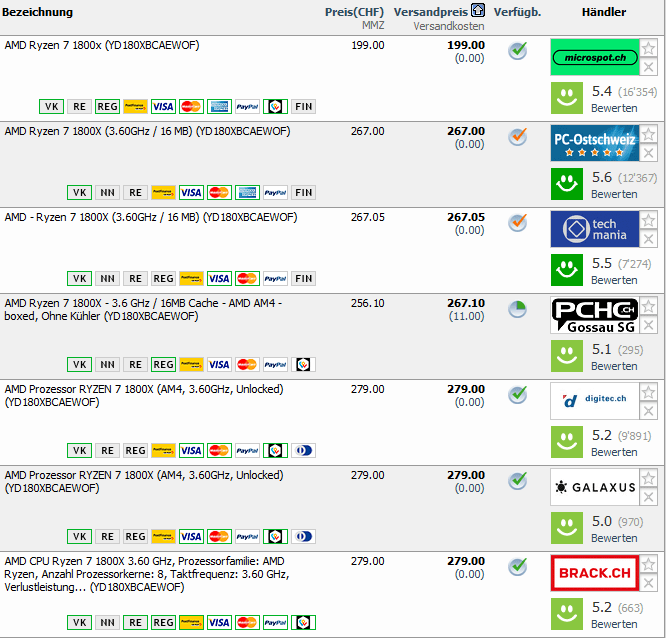Click Bewerten under tech mania
666x638 pixels.
pyautogui.click(x=614, y=280)
